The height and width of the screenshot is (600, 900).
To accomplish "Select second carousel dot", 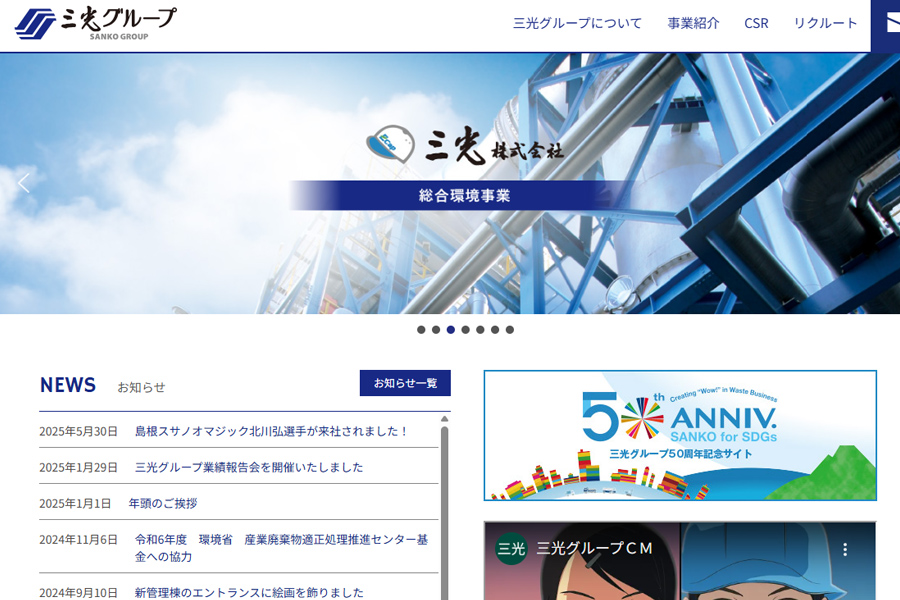I will tap(436, 330).
